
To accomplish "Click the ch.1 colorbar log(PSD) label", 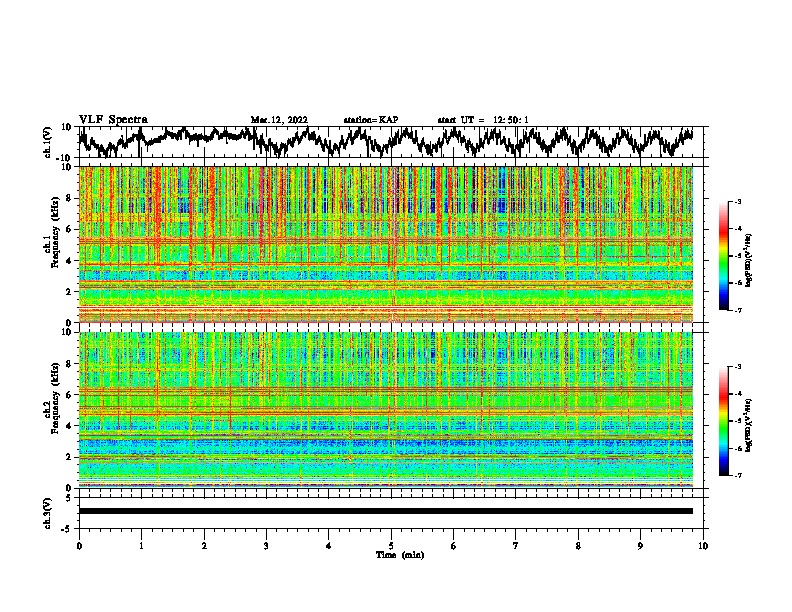I will point(748,261).
